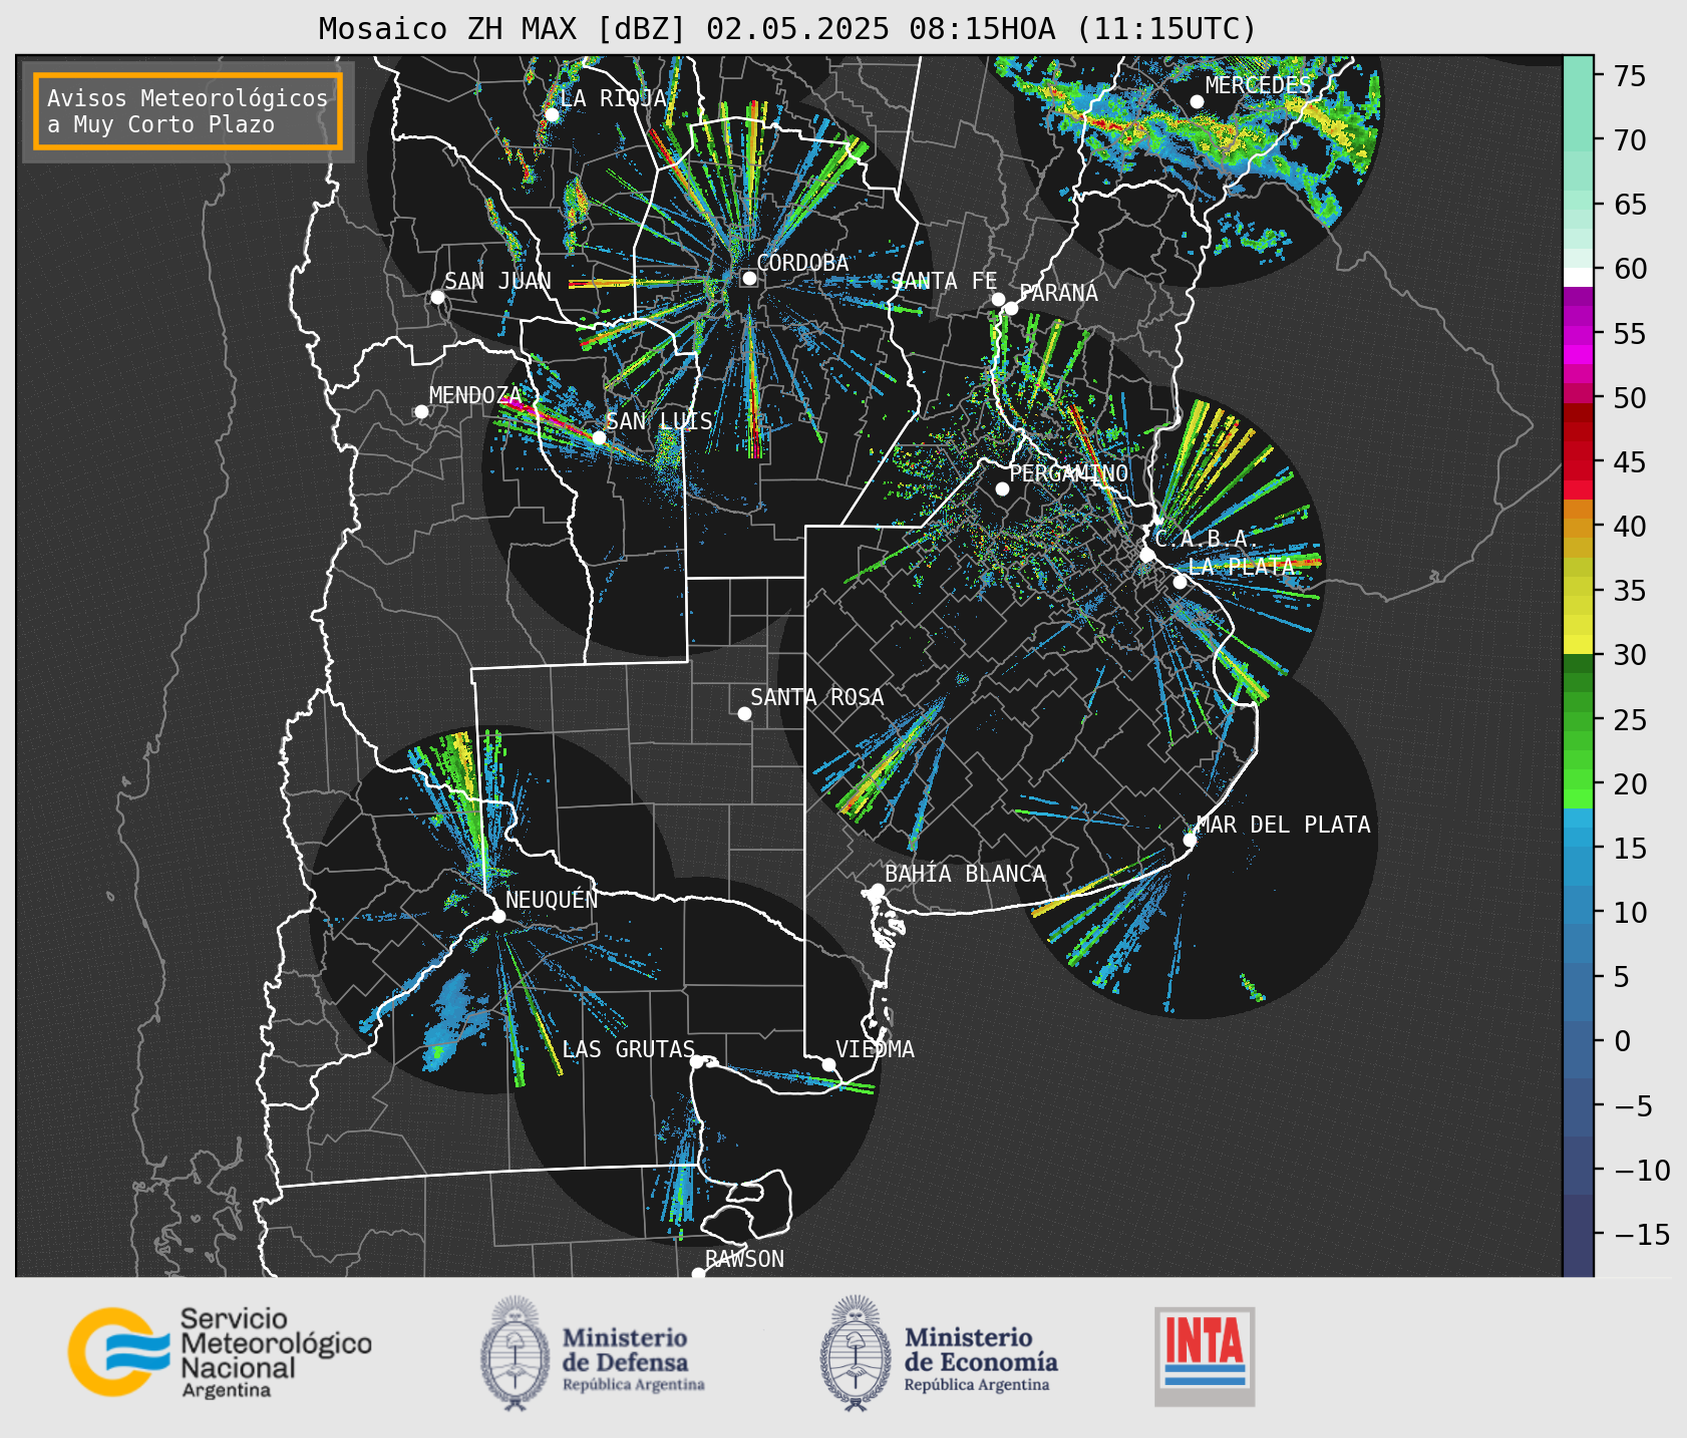
Task: Click the LAS GRUTAS city marker dot
Action: click(x=697, y=1062)
